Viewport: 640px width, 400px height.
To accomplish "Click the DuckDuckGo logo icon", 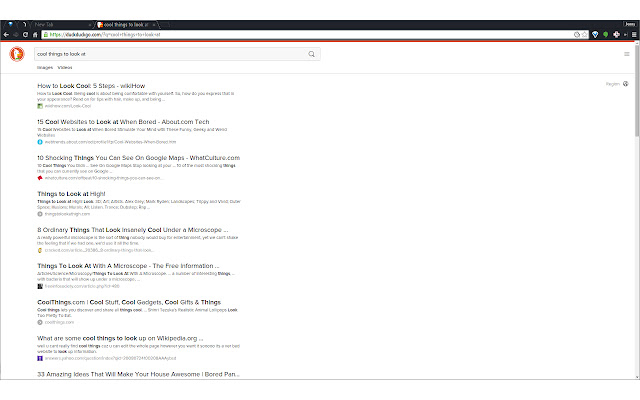I will (17, 53).
